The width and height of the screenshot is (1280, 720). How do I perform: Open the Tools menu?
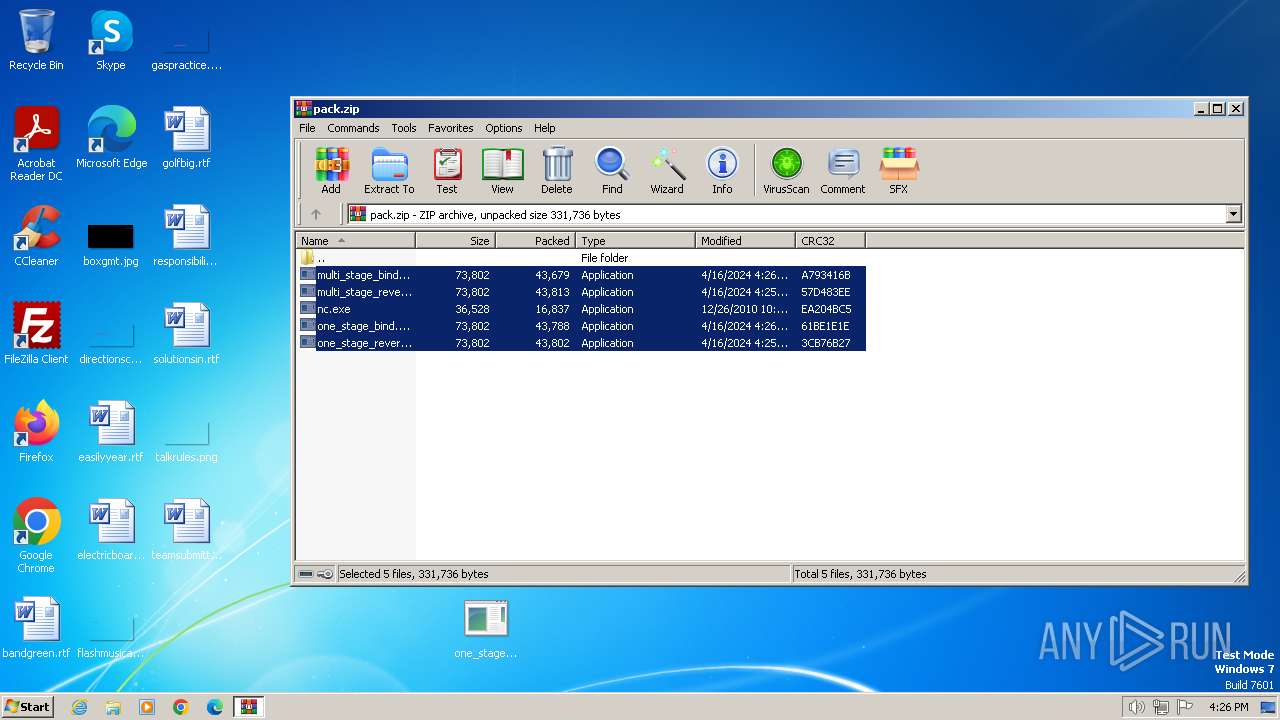point(404,128)
